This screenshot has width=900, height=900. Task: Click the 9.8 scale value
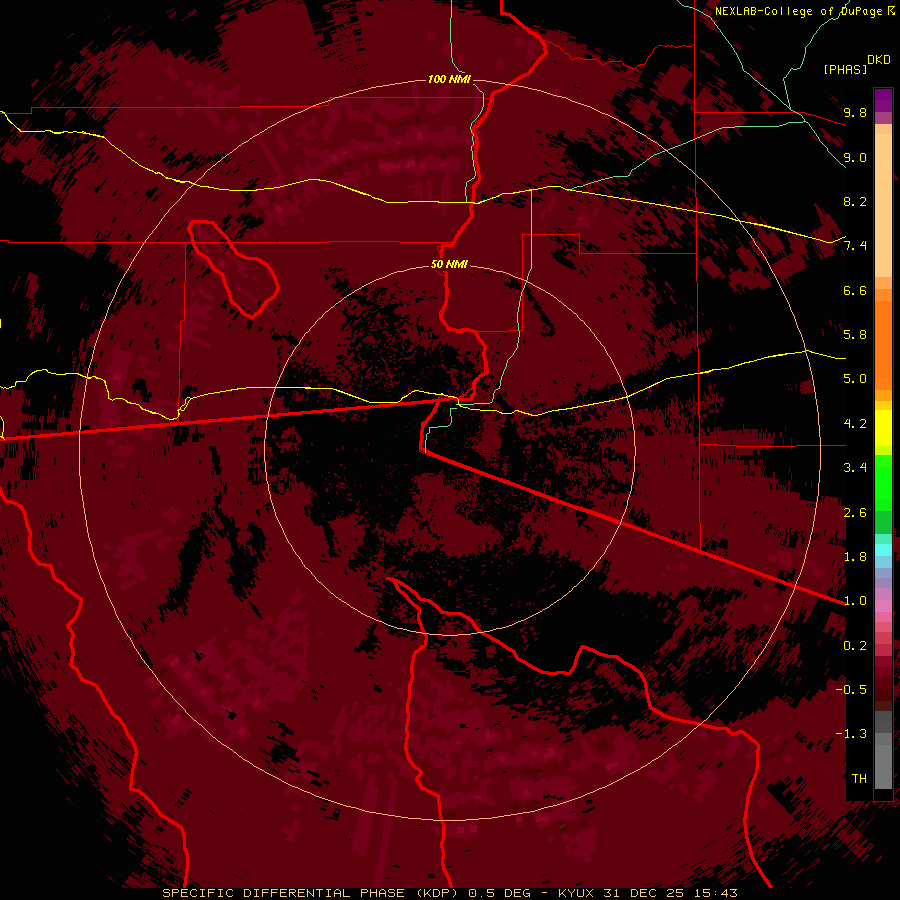click(855, 112)
